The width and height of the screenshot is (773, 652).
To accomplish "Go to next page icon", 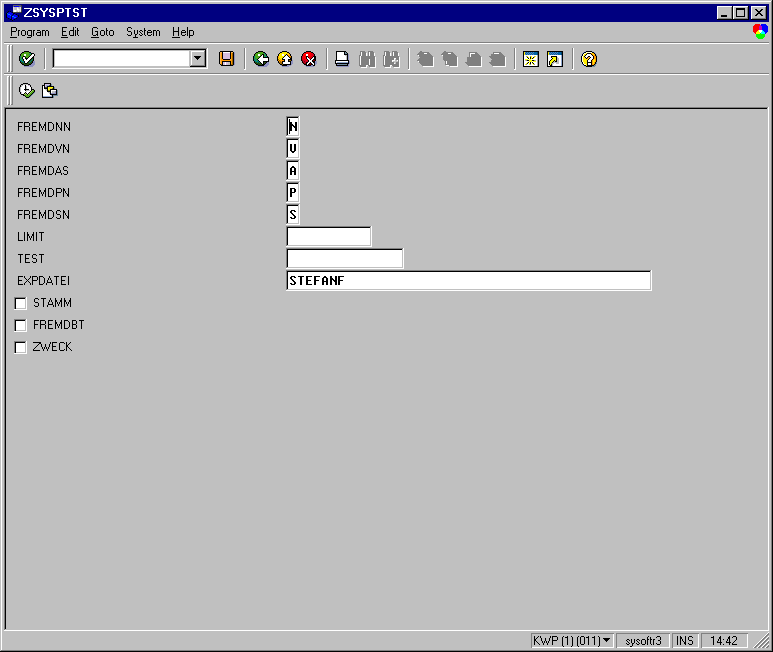I will (474, 59).
